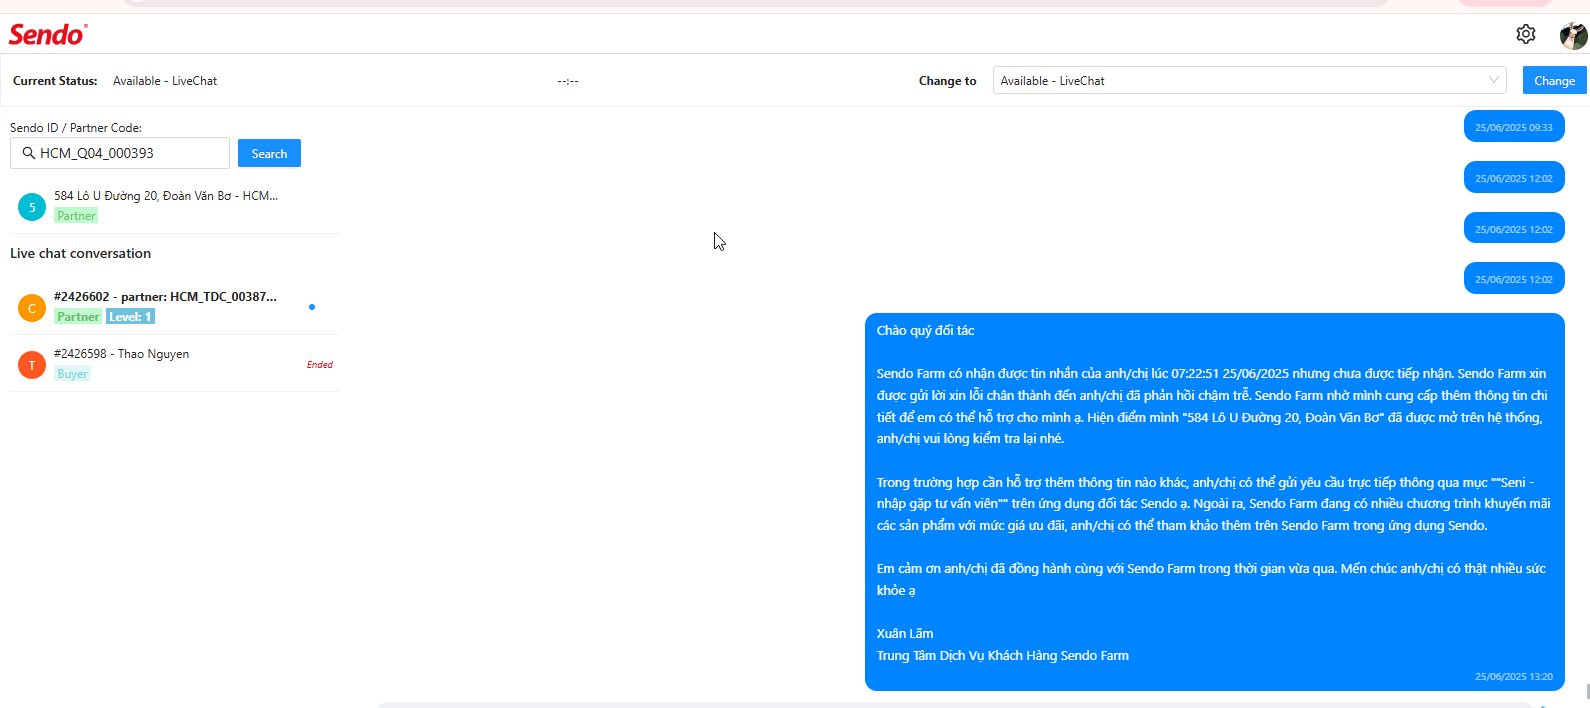
Task: Click the Xuân Lâm signature line
Action: [905, 634]
